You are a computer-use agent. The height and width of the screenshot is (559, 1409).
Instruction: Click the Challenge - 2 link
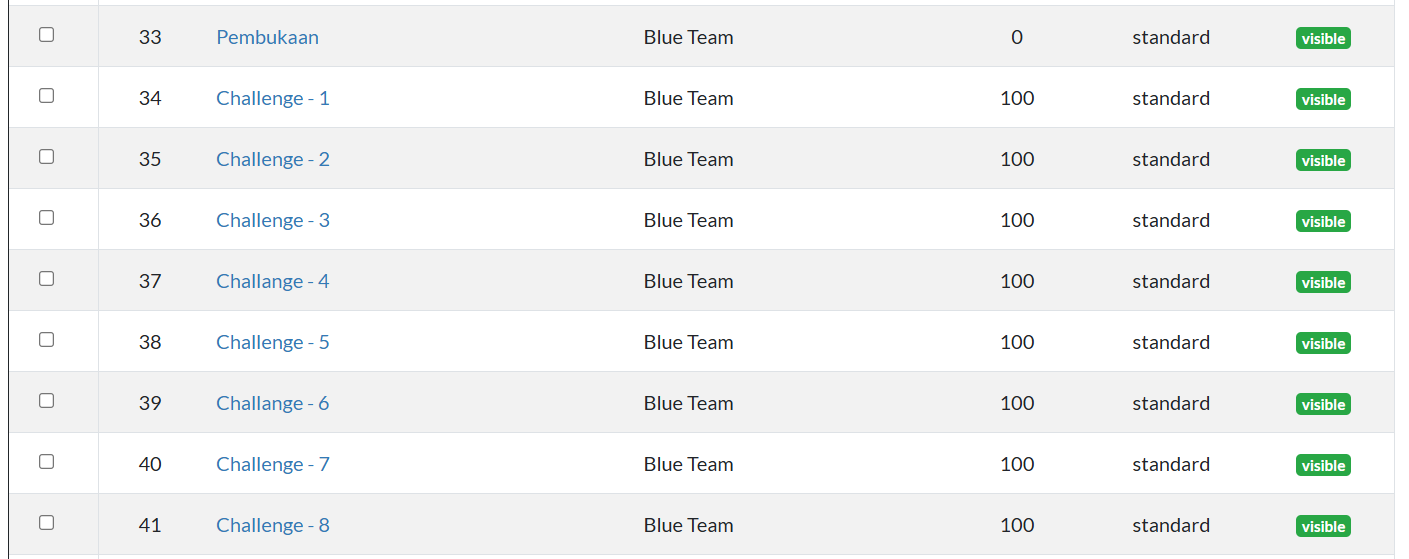272,160
